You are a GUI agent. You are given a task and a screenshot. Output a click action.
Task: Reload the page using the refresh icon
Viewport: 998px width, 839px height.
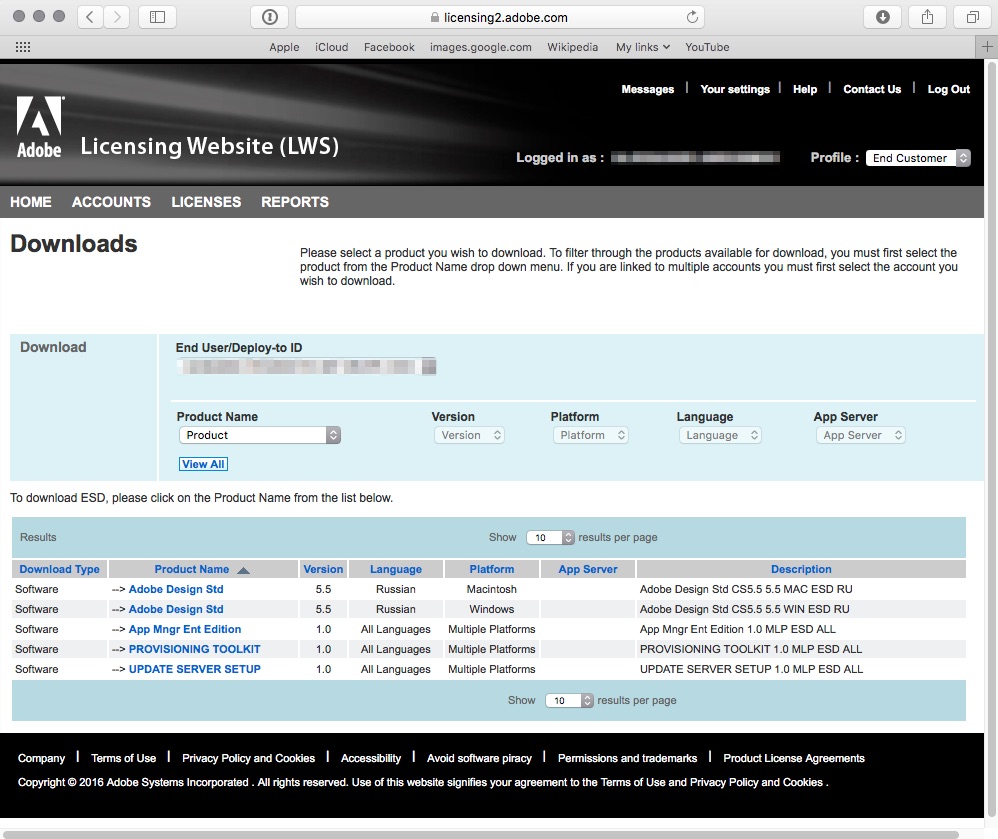pyautogui.click(x=692, y=17)
